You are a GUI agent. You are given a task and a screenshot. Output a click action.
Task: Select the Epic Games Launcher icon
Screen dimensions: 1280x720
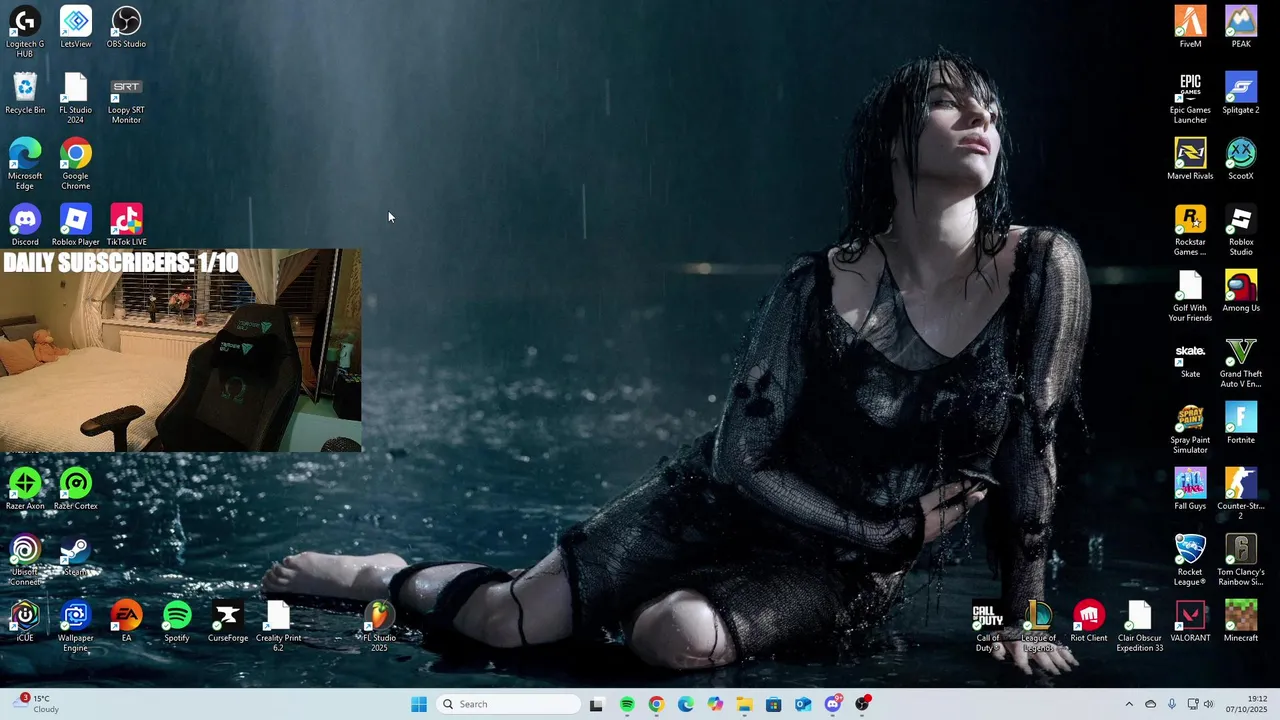tap(1190, 98)
